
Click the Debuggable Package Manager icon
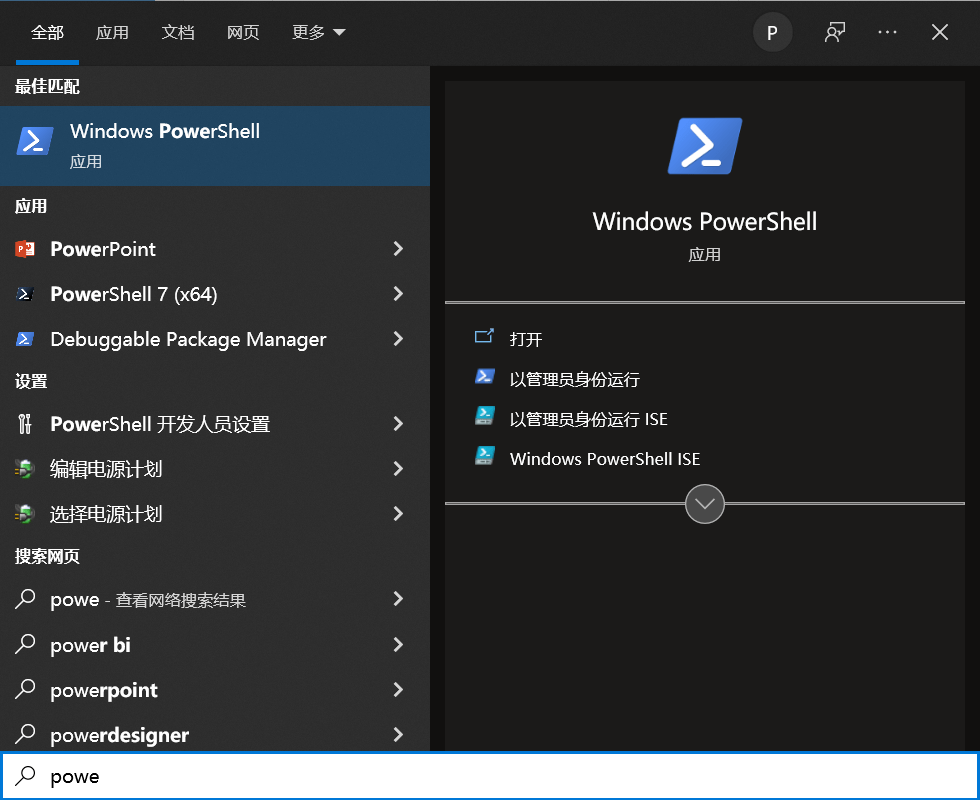pos(25,339)
